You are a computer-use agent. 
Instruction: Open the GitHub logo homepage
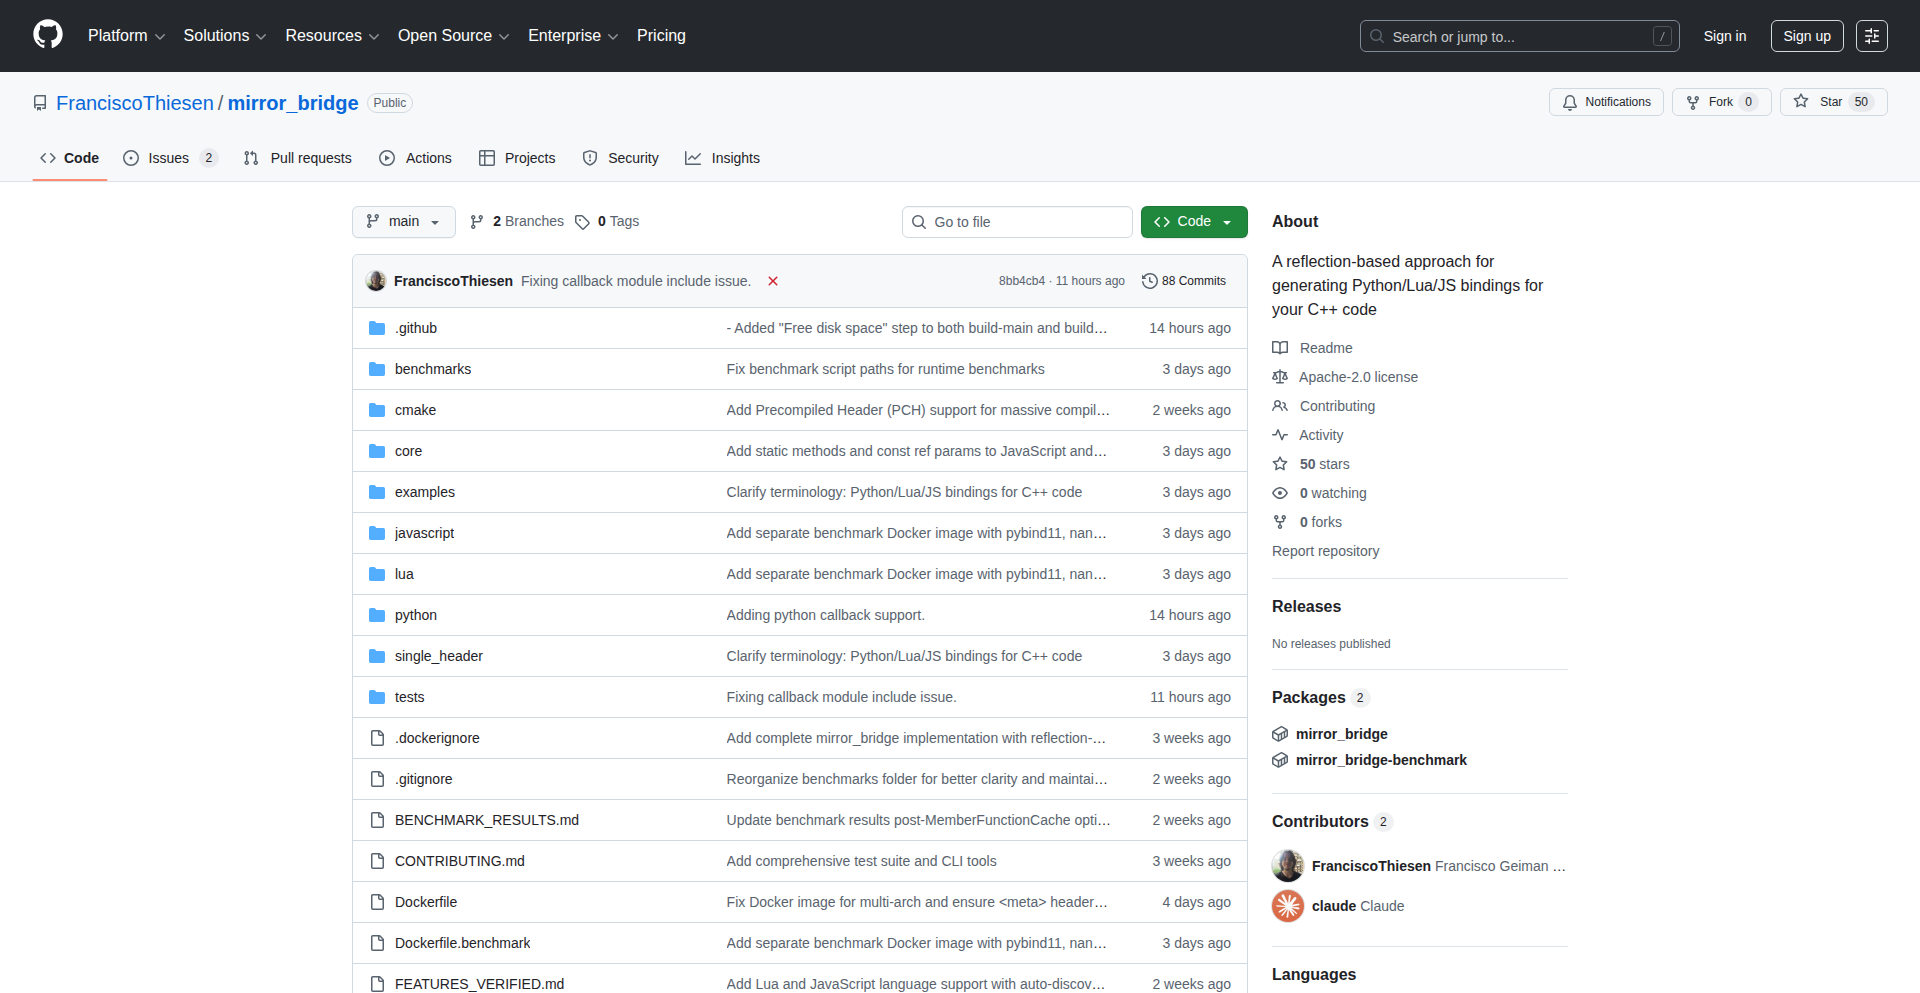pos(48,35)
